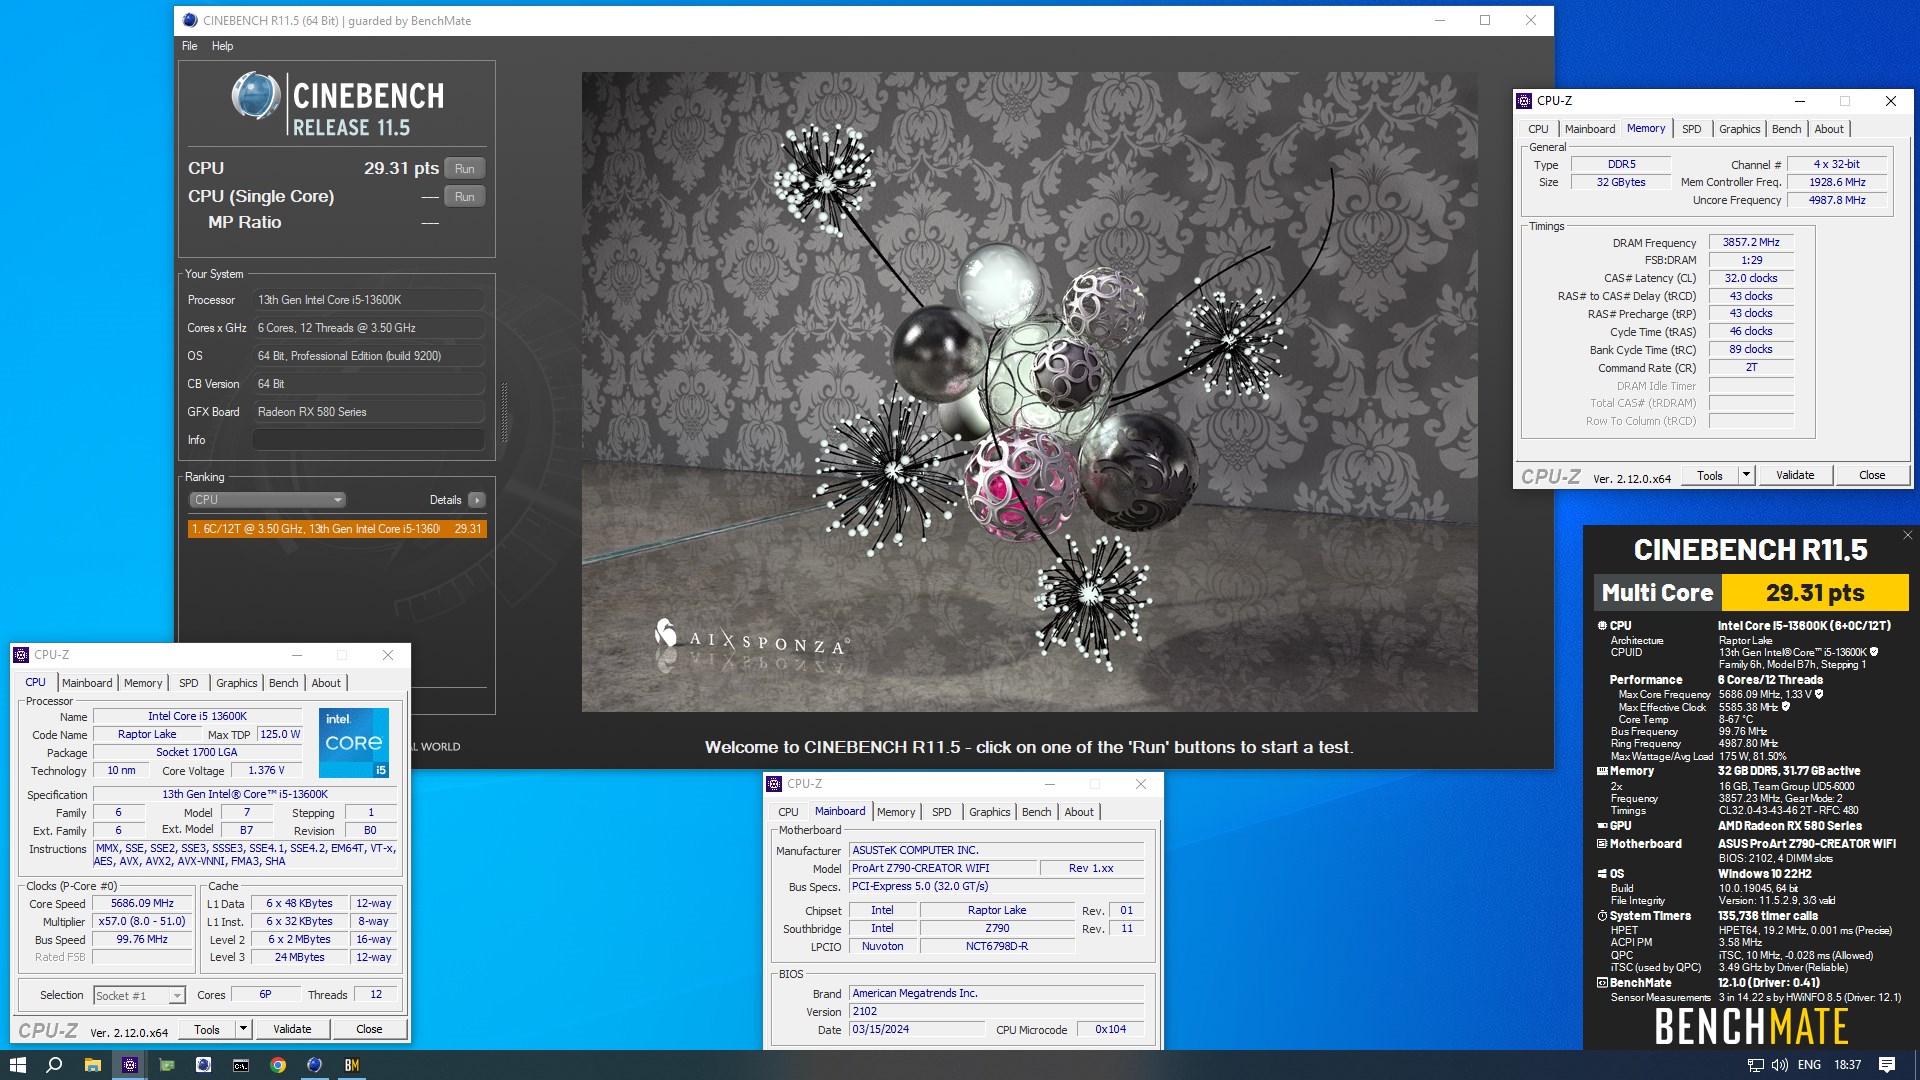The width and height of the screenshot is (1920, 1080).
Task: Click the ProArt Z790-CREATOR WIFI model field
Action: click(942, 868)
